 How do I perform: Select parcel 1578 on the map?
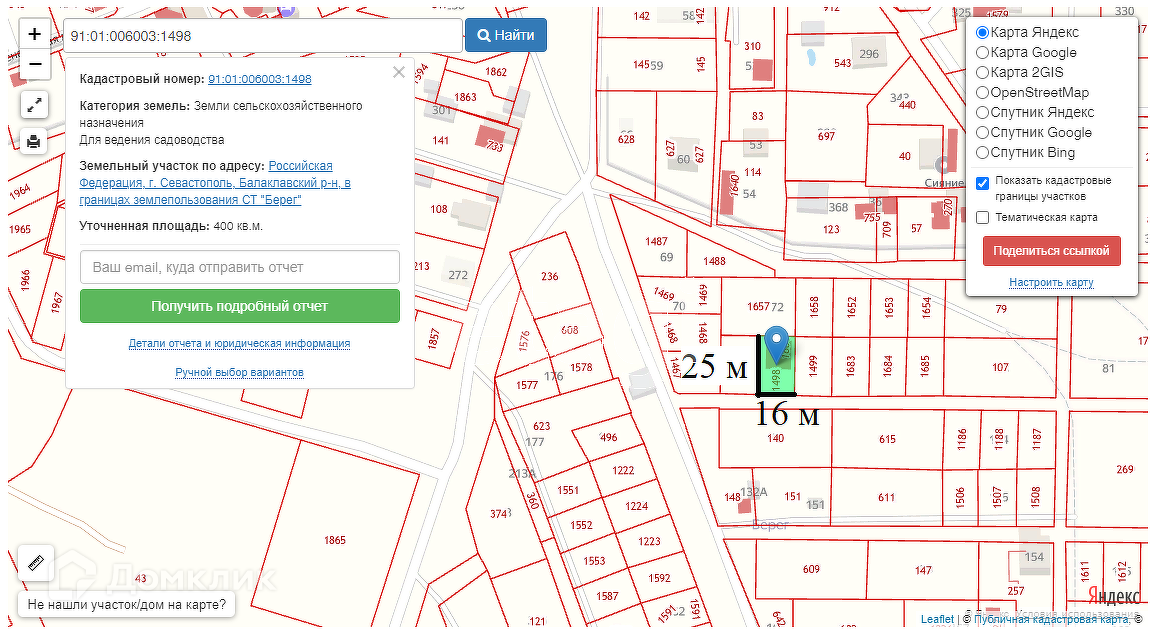point(581,367)
